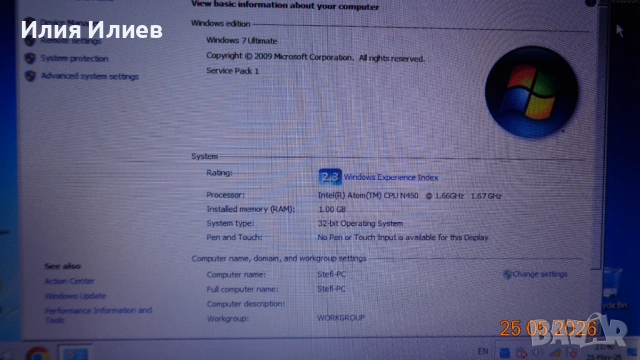Open System protection link
The image size is (640, 360).
pyautogui.click(x=74, y=58)
